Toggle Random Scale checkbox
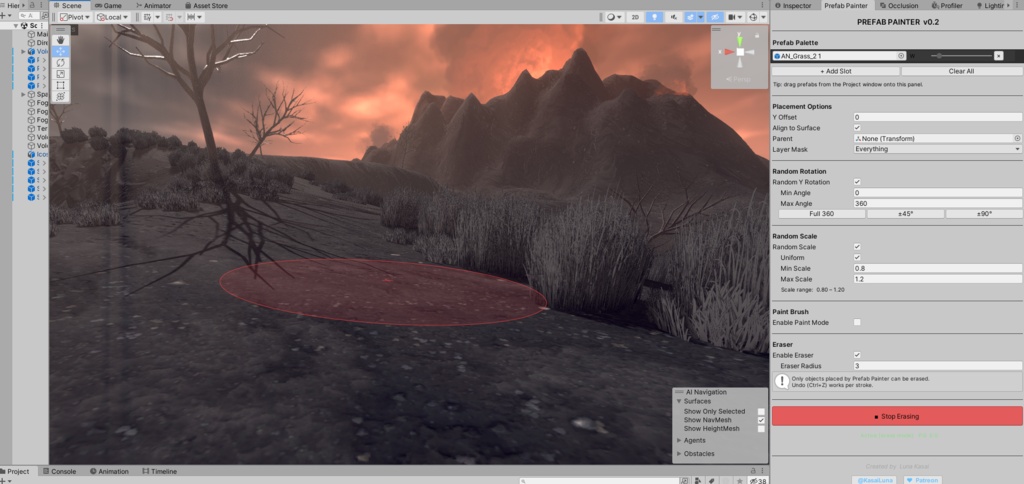1024x484 pixels. pos(857,247)
